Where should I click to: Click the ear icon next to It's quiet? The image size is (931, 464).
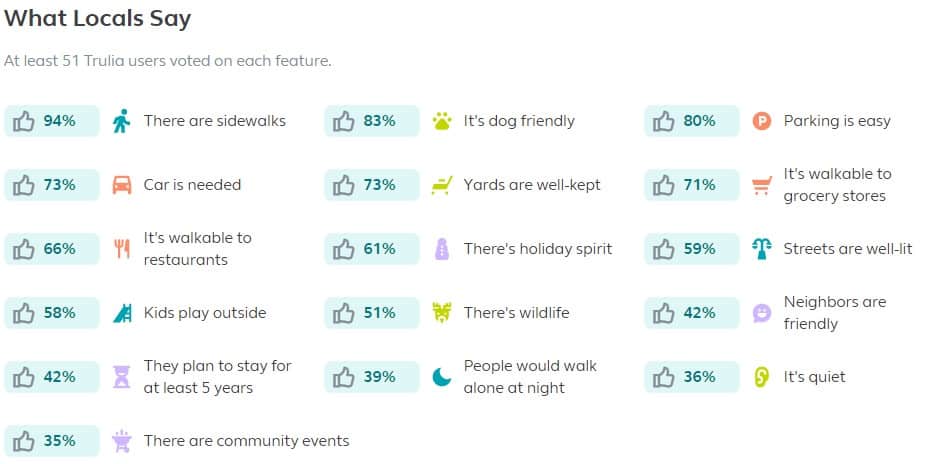(762, 377)
